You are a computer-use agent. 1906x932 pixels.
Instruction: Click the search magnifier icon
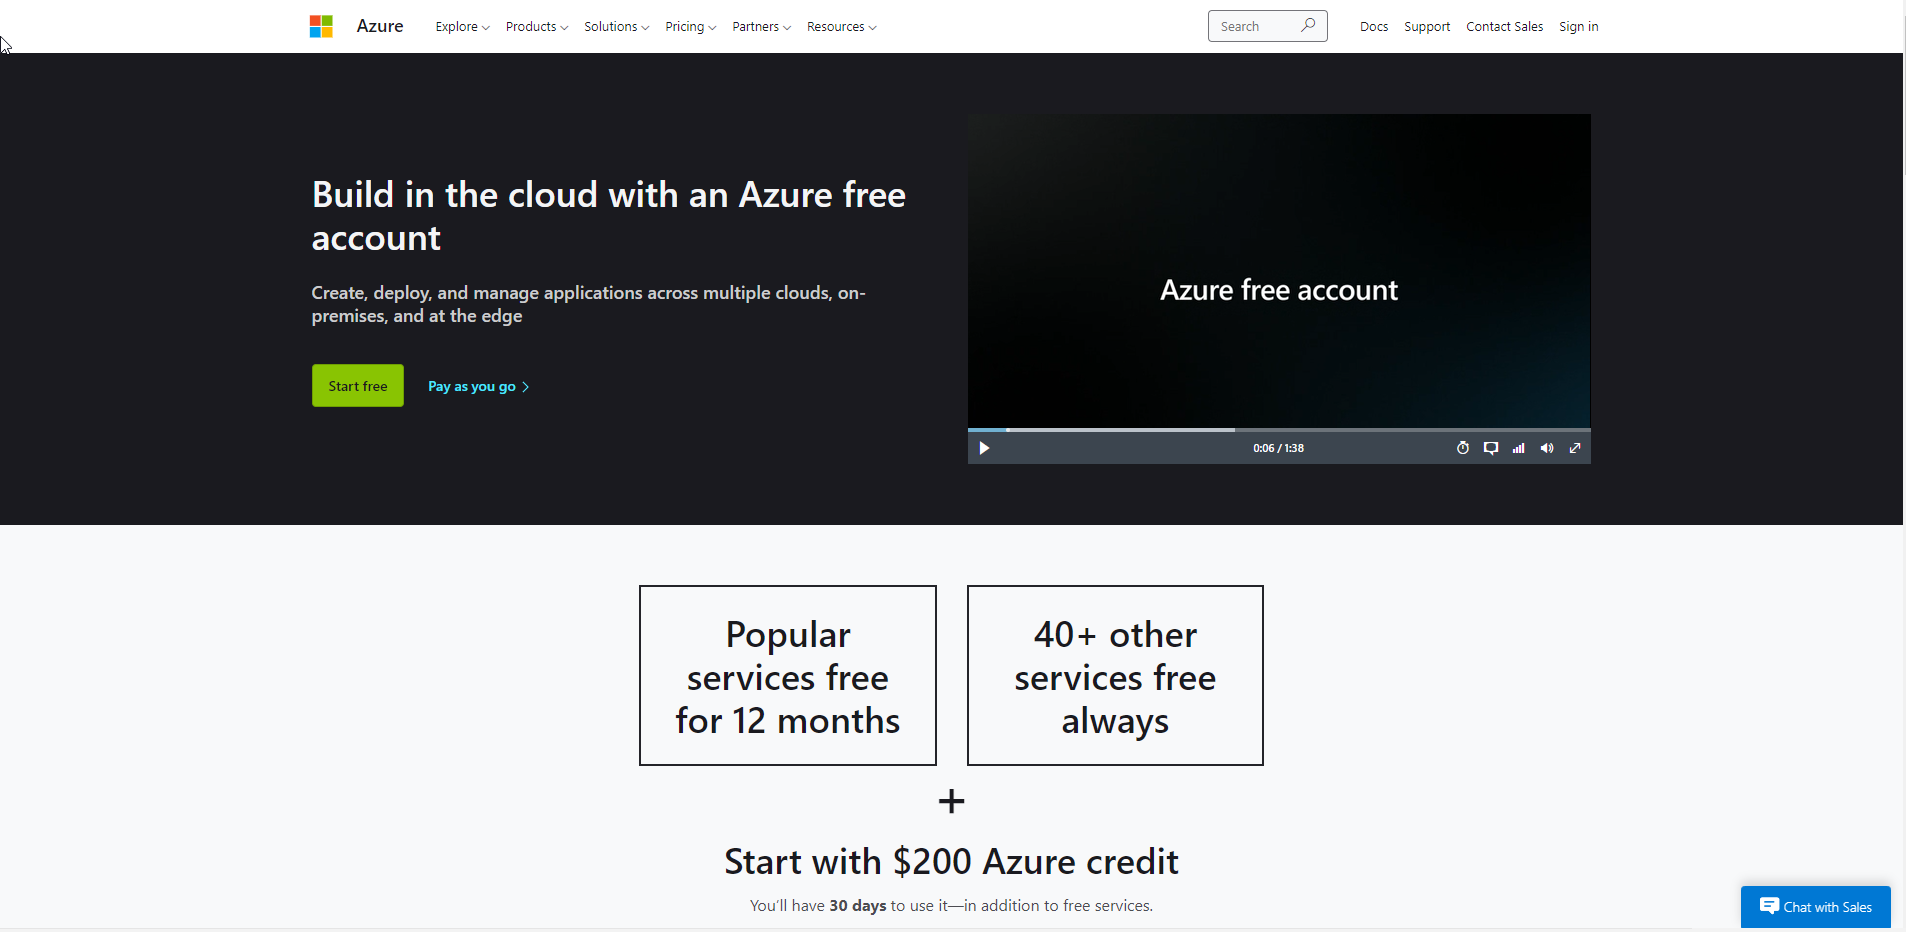1308,26
